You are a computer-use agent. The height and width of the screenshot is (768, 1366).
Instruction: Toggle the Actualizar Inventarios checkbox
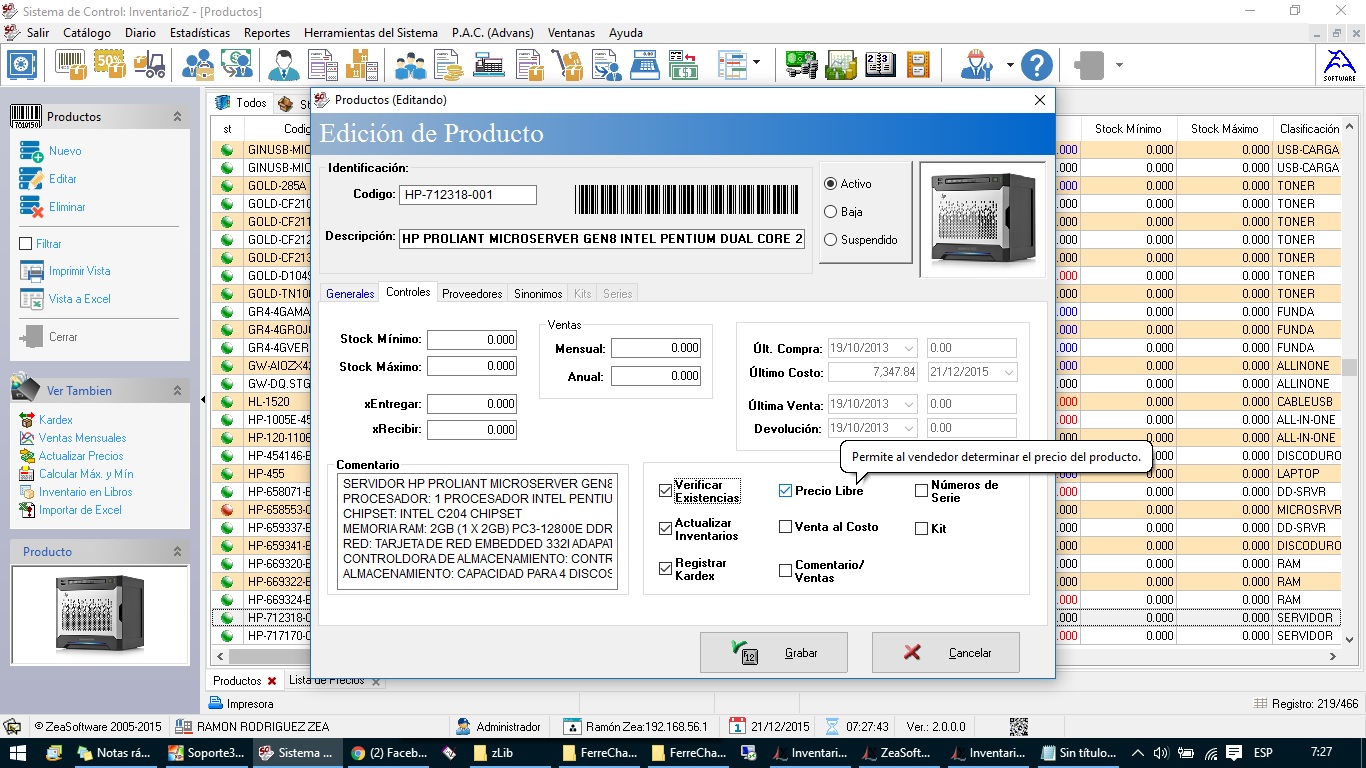666,529
